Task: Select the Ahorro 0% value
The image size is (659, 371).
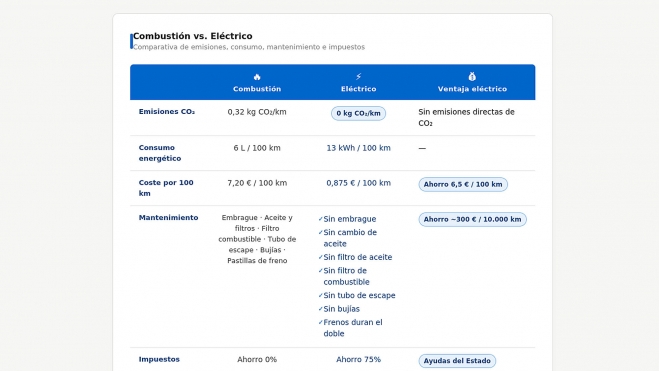Action: point(257,359)
